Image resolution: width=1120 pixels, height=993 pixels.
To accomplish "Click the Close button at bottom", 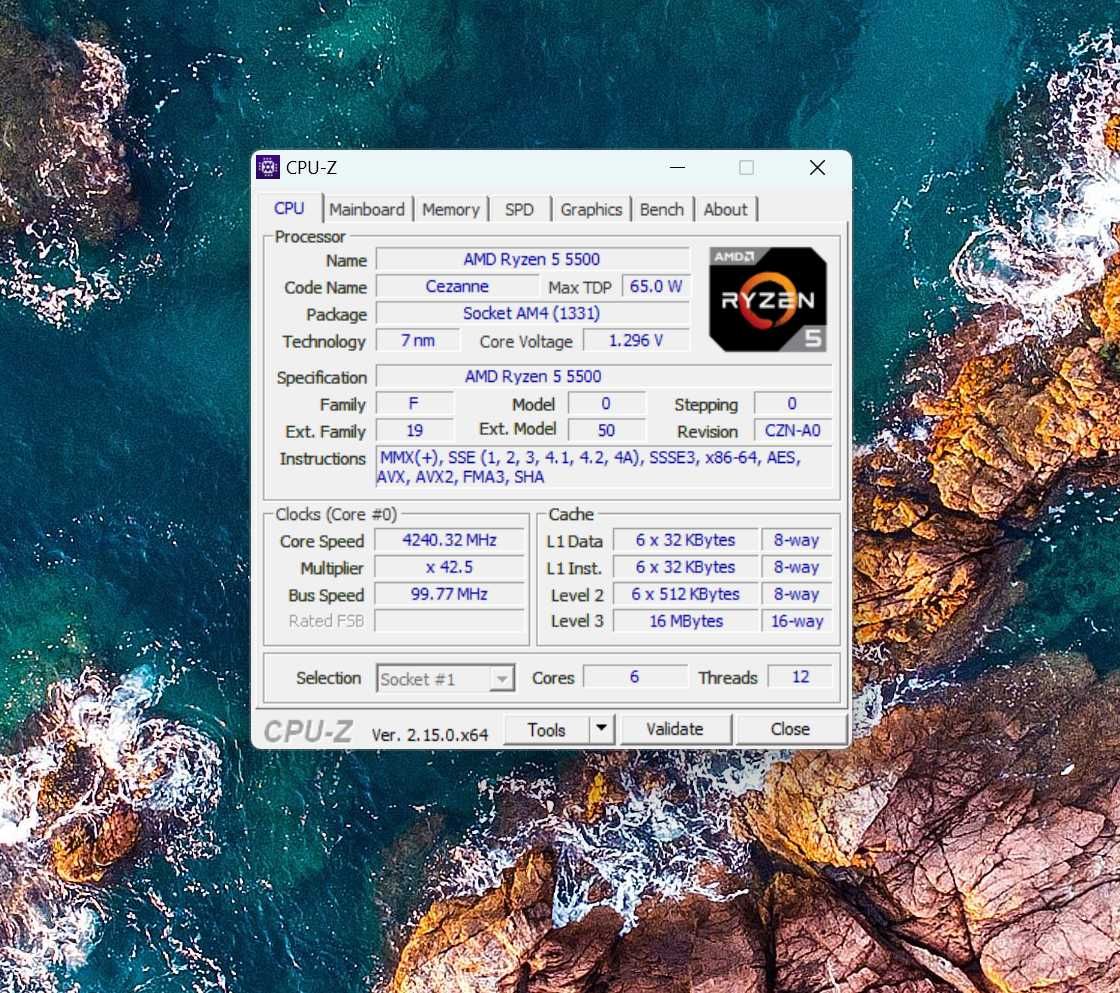I will (x=790, y=729).
